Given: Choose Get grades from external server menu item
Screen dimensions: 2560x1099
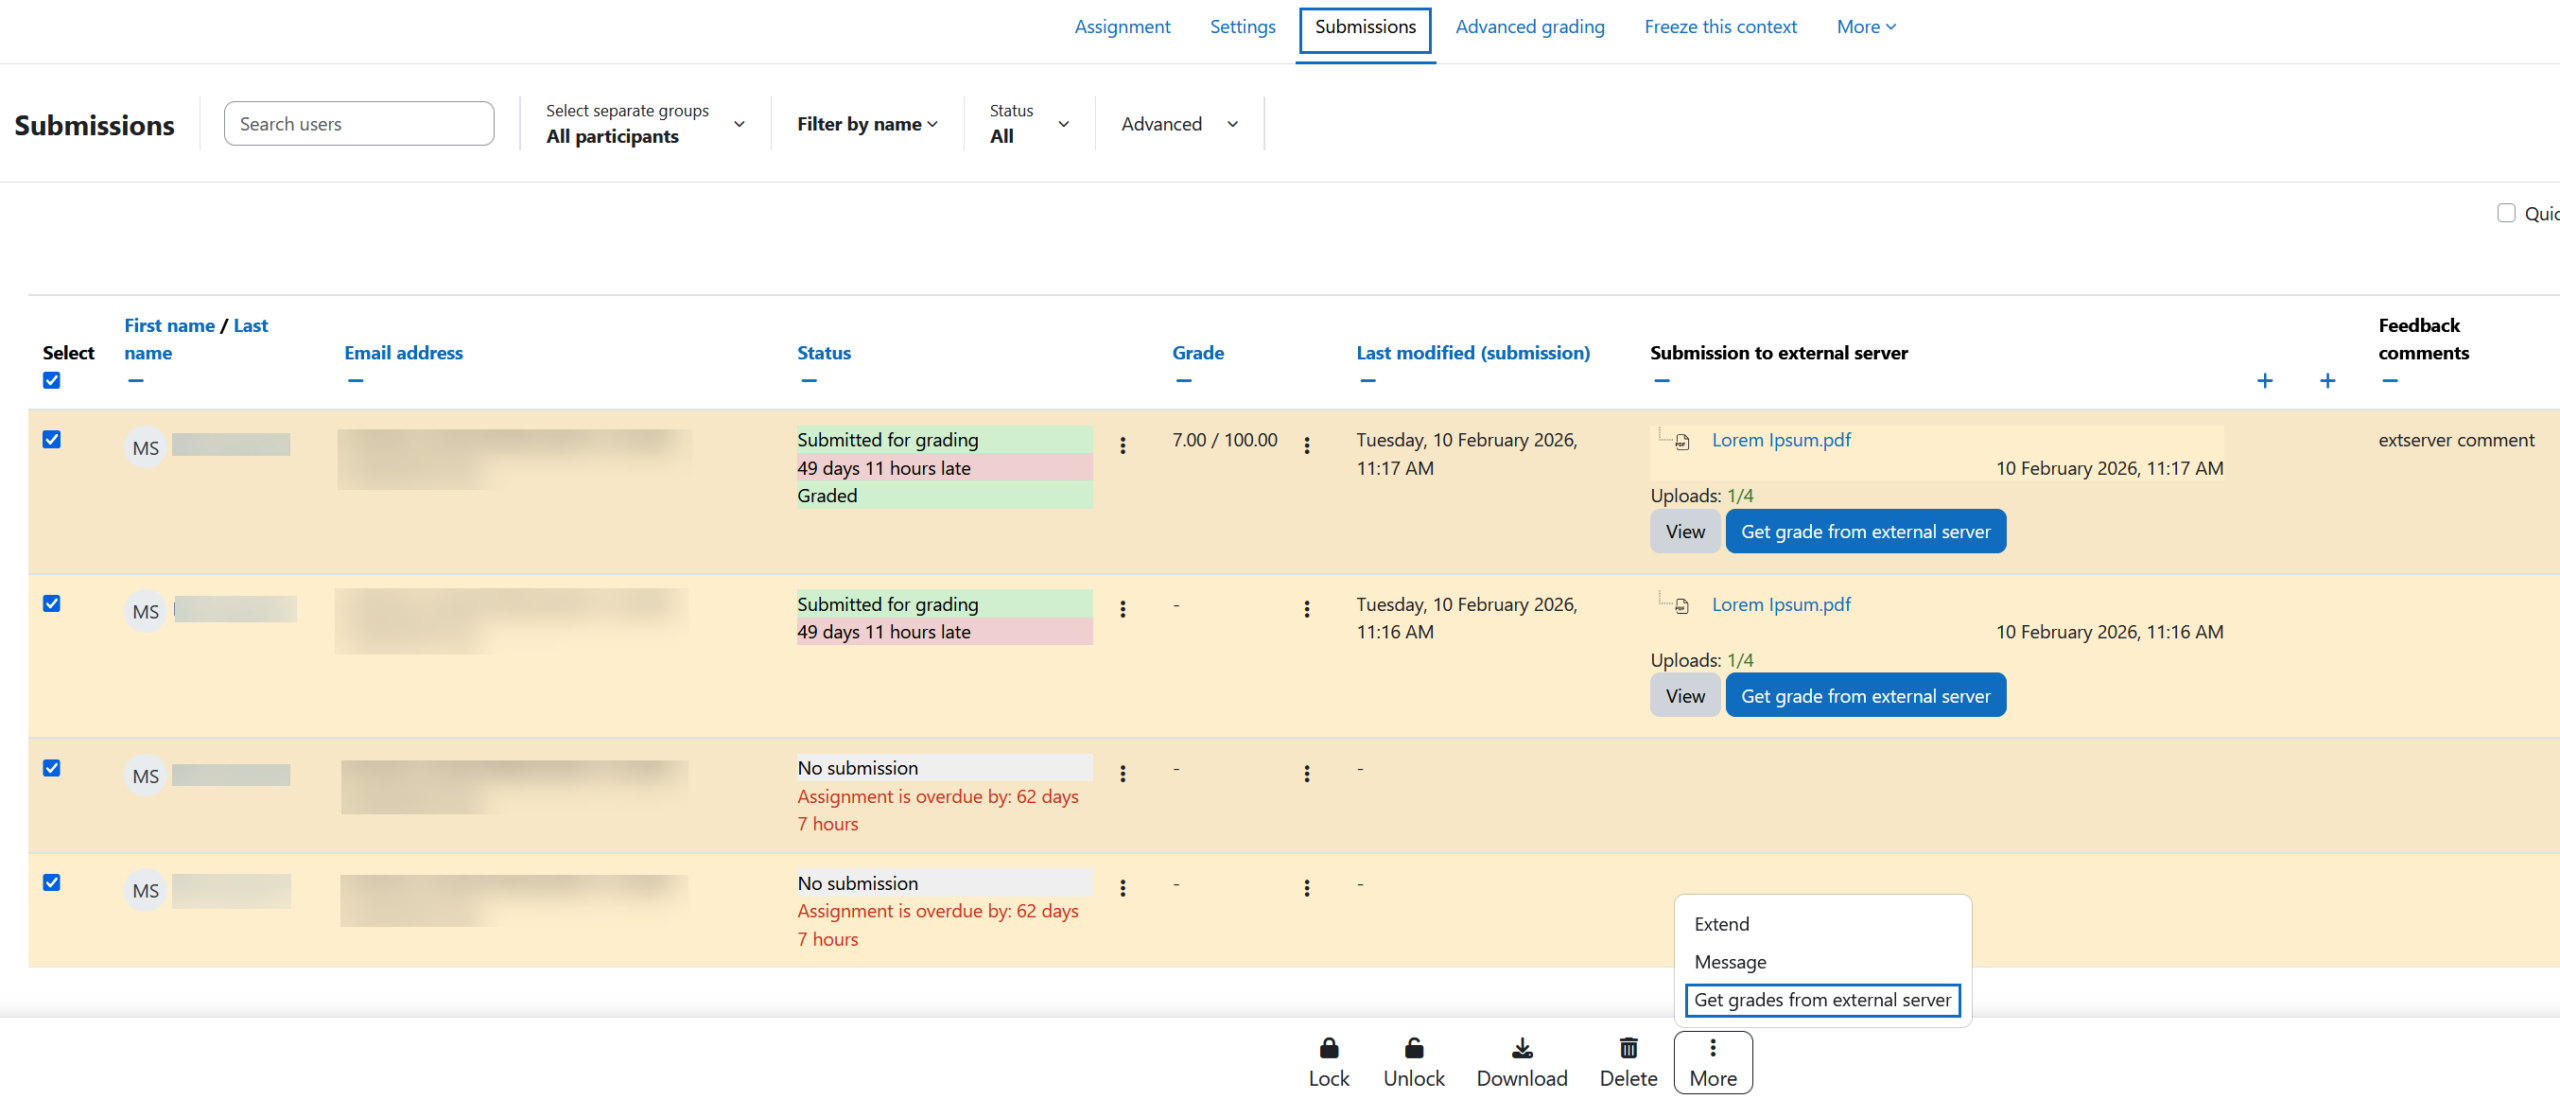Looking at the screenshot, I should [1821, 1000].
